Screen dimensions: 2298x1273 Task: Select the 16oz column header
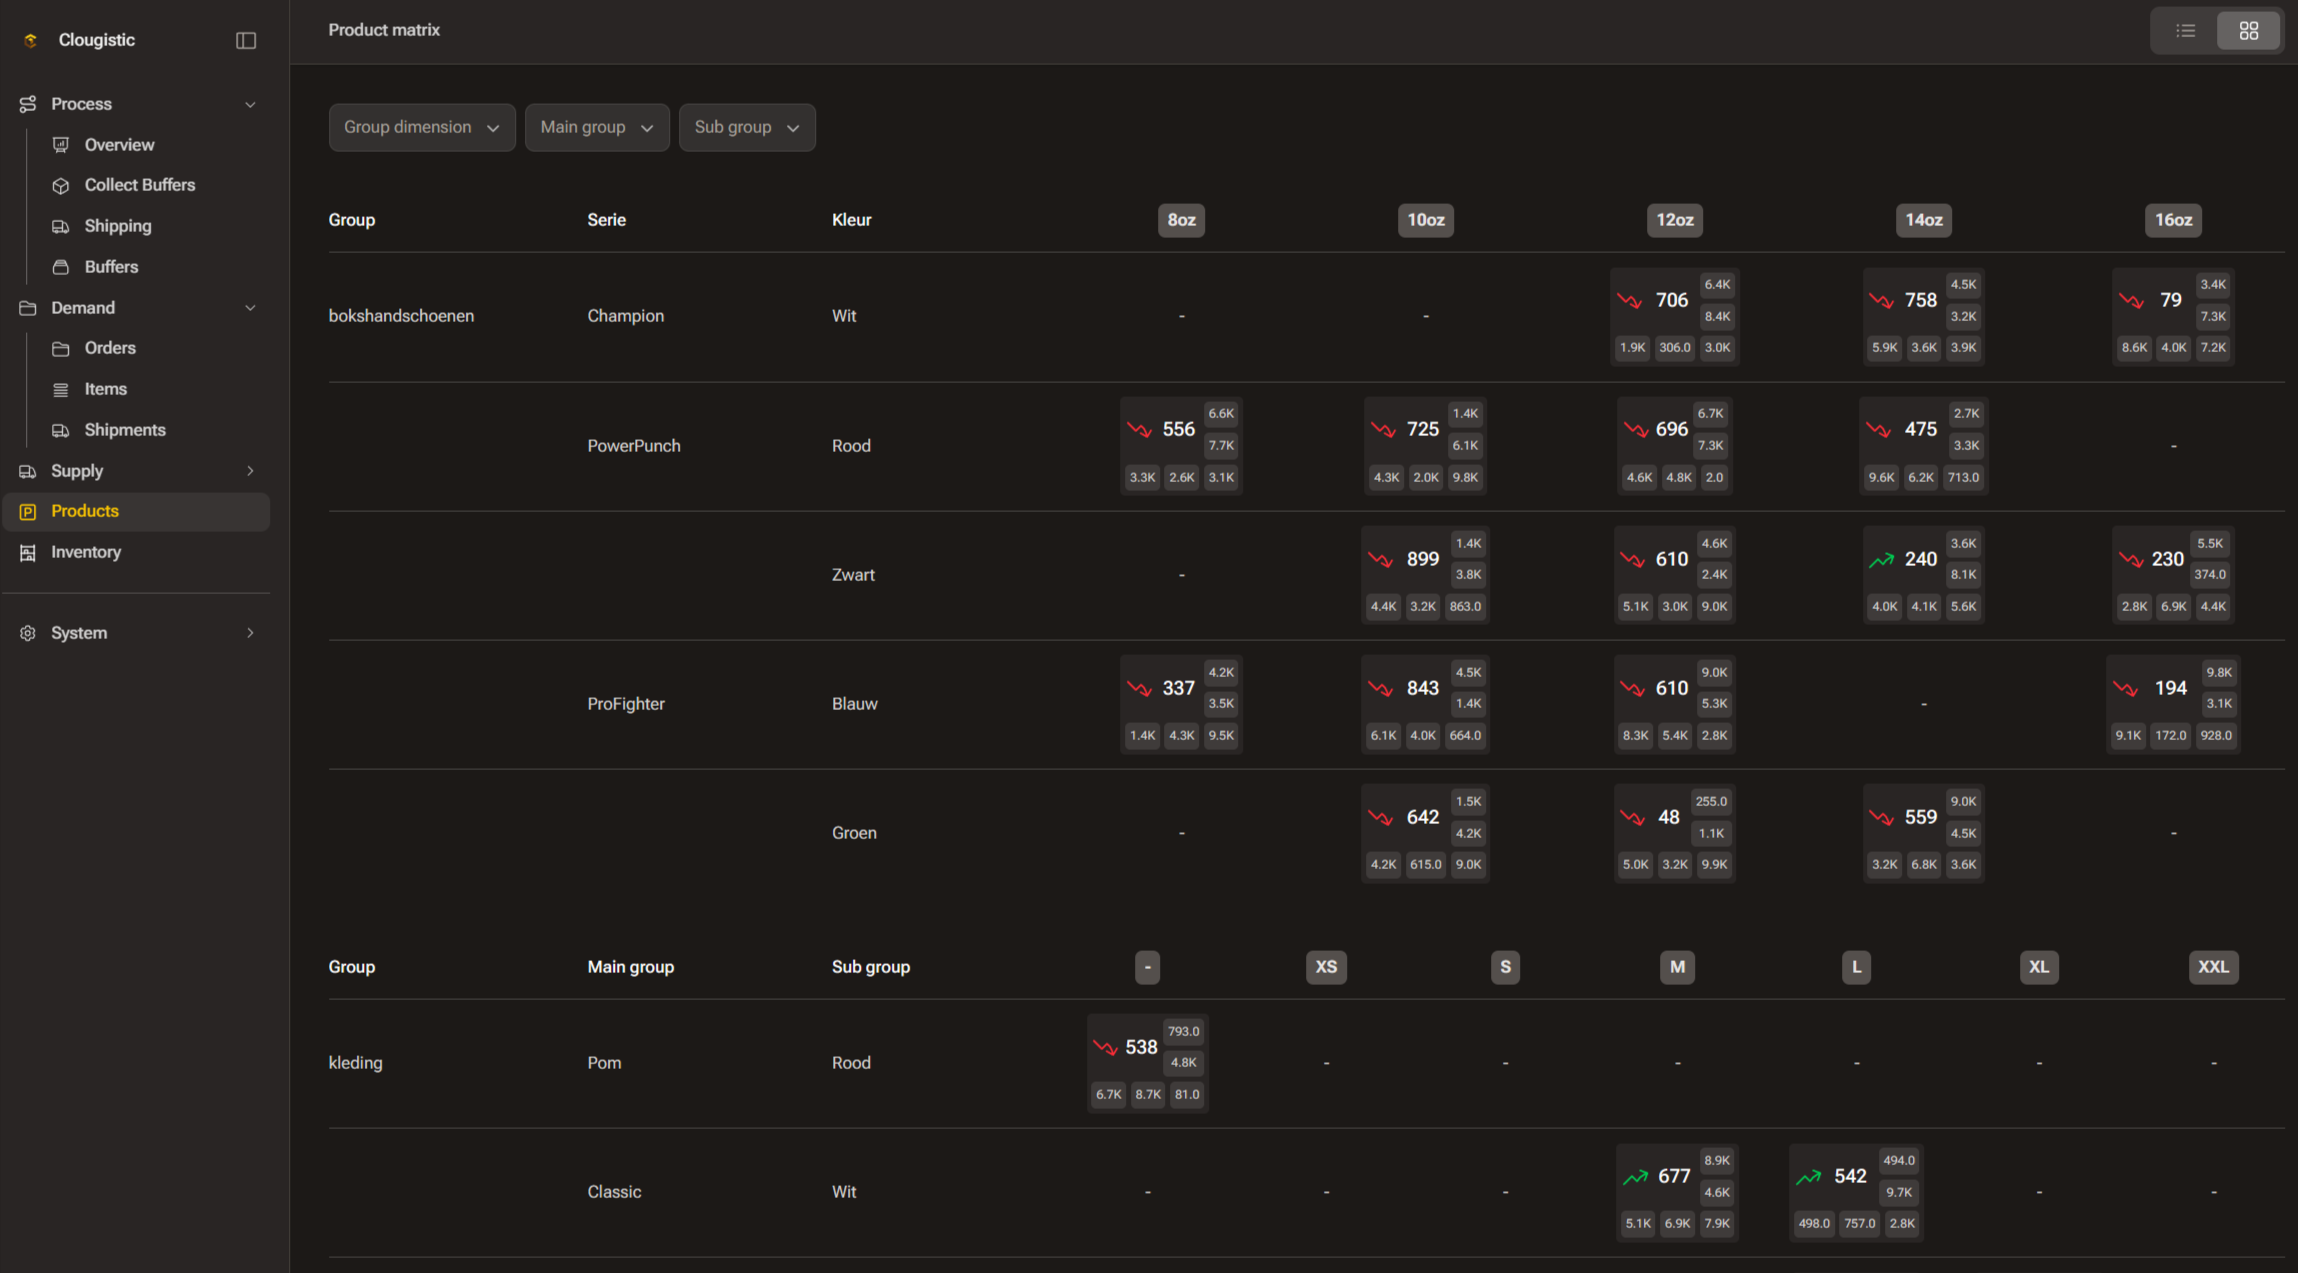click(2173, 220)
